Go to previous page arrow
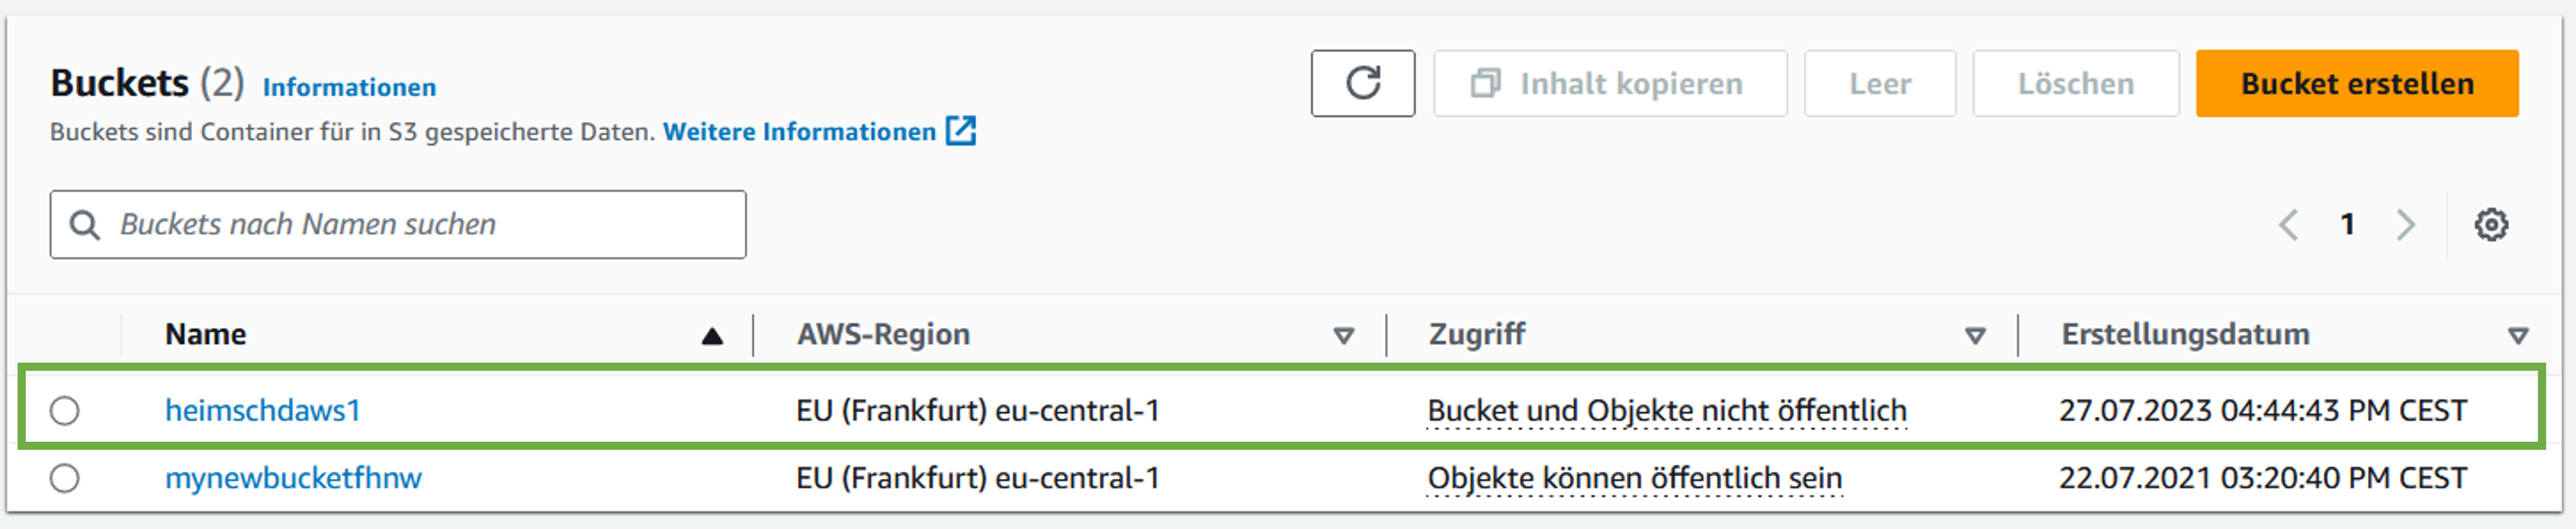 point(2287,224)
